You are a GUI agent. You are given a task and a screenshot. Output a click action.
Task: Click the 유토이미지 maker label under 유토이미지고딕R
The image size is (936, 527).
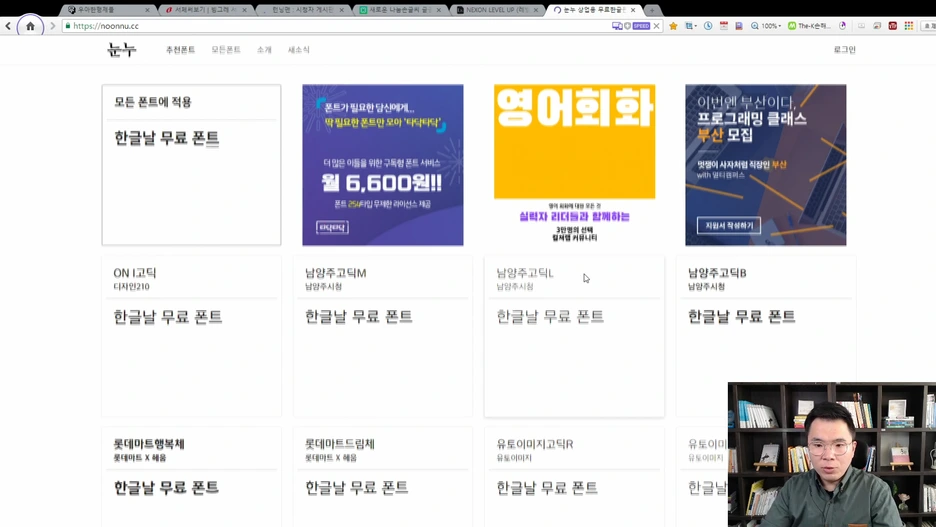514,458
